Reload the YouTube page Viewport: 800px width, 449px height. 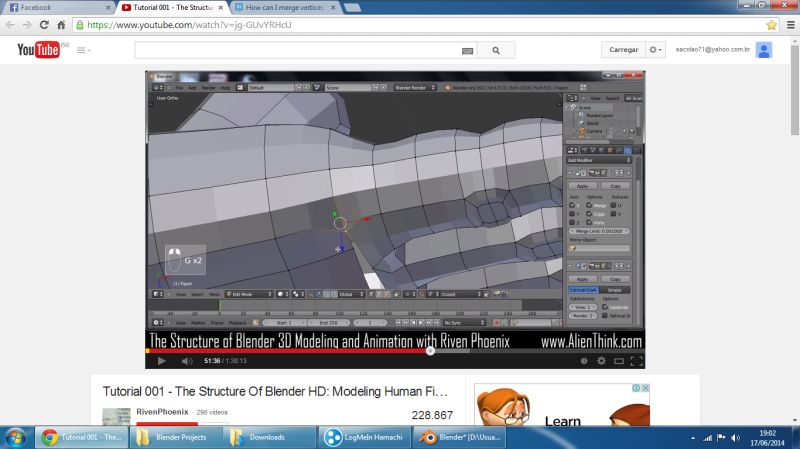[x=44, y=24]
